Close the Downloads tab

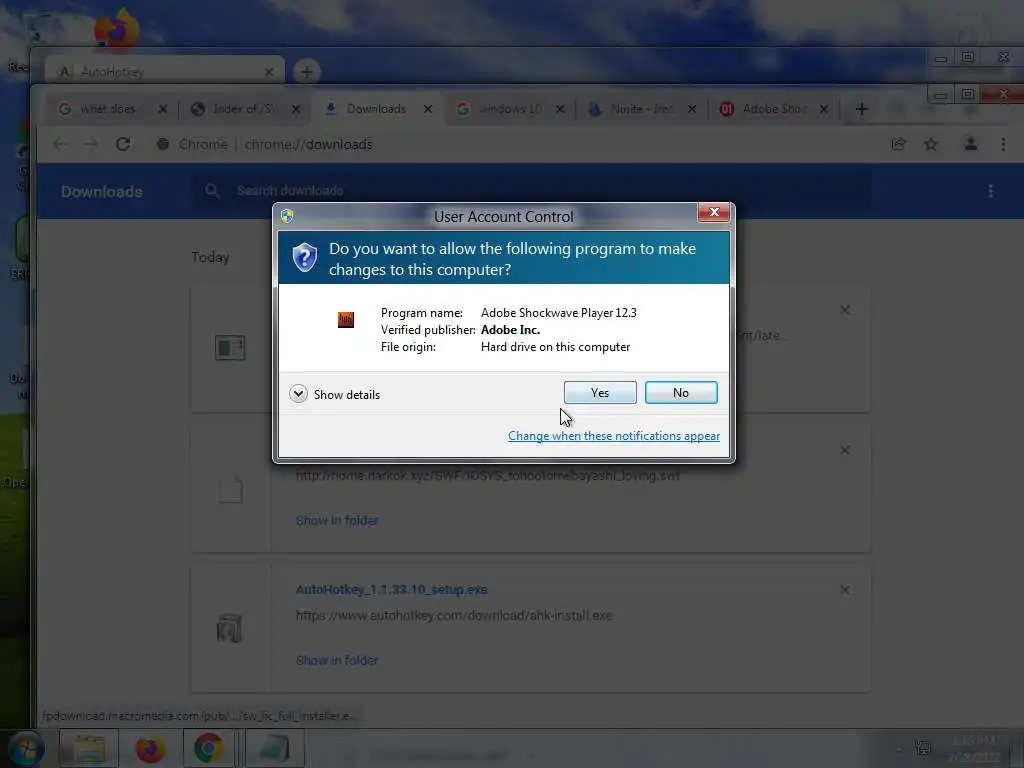428,109
